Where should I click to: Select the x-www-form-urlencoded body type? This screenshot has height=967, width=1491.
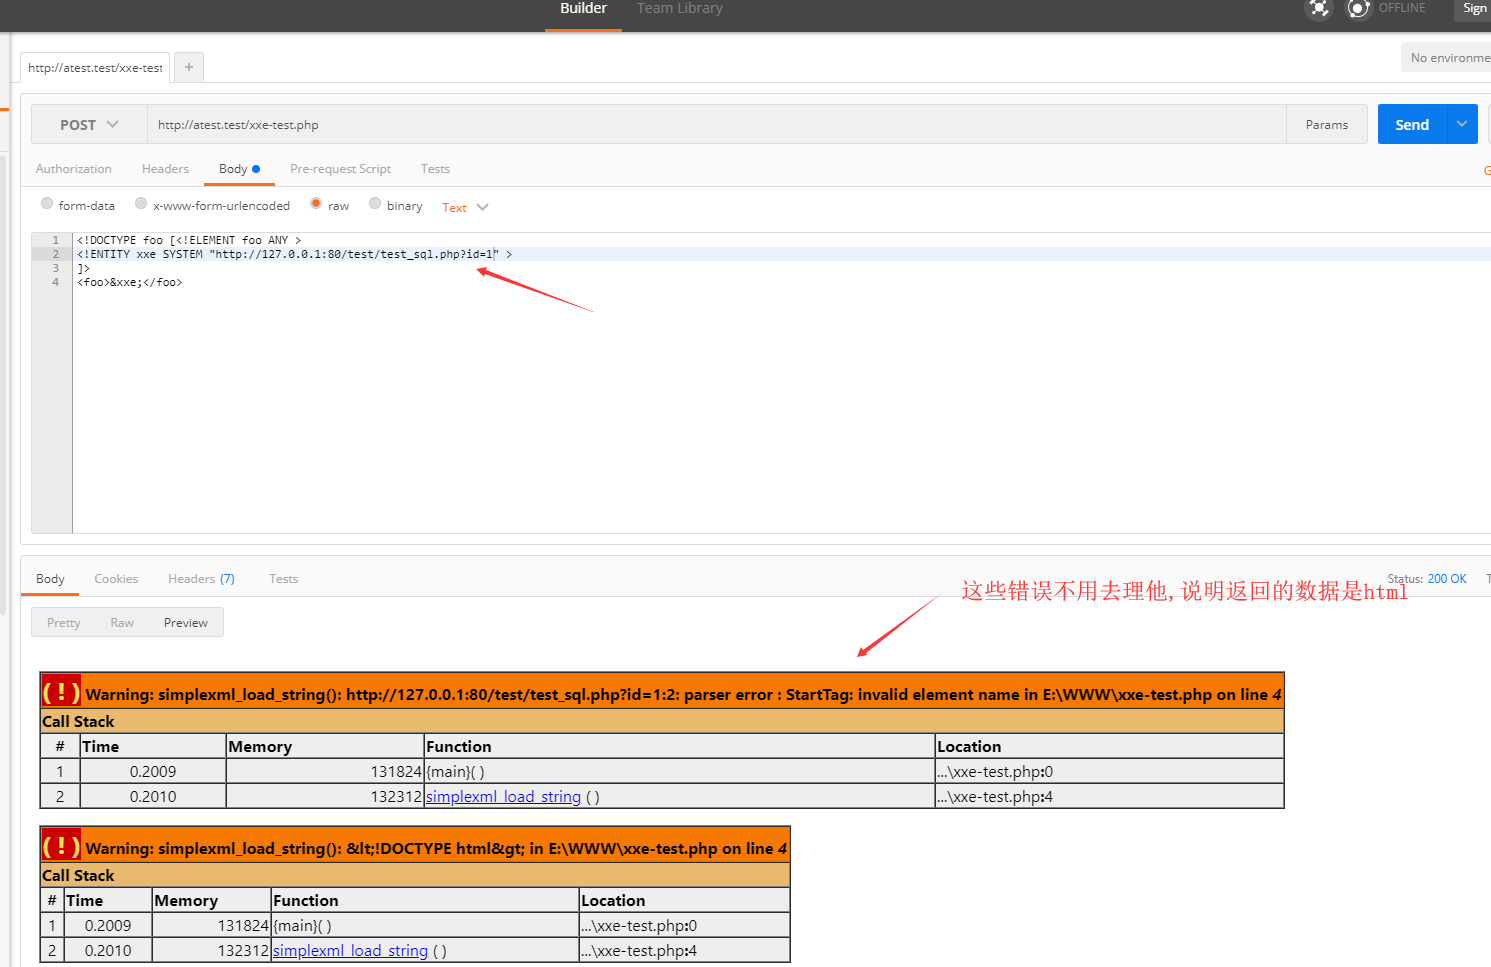[x=141, y=204]
